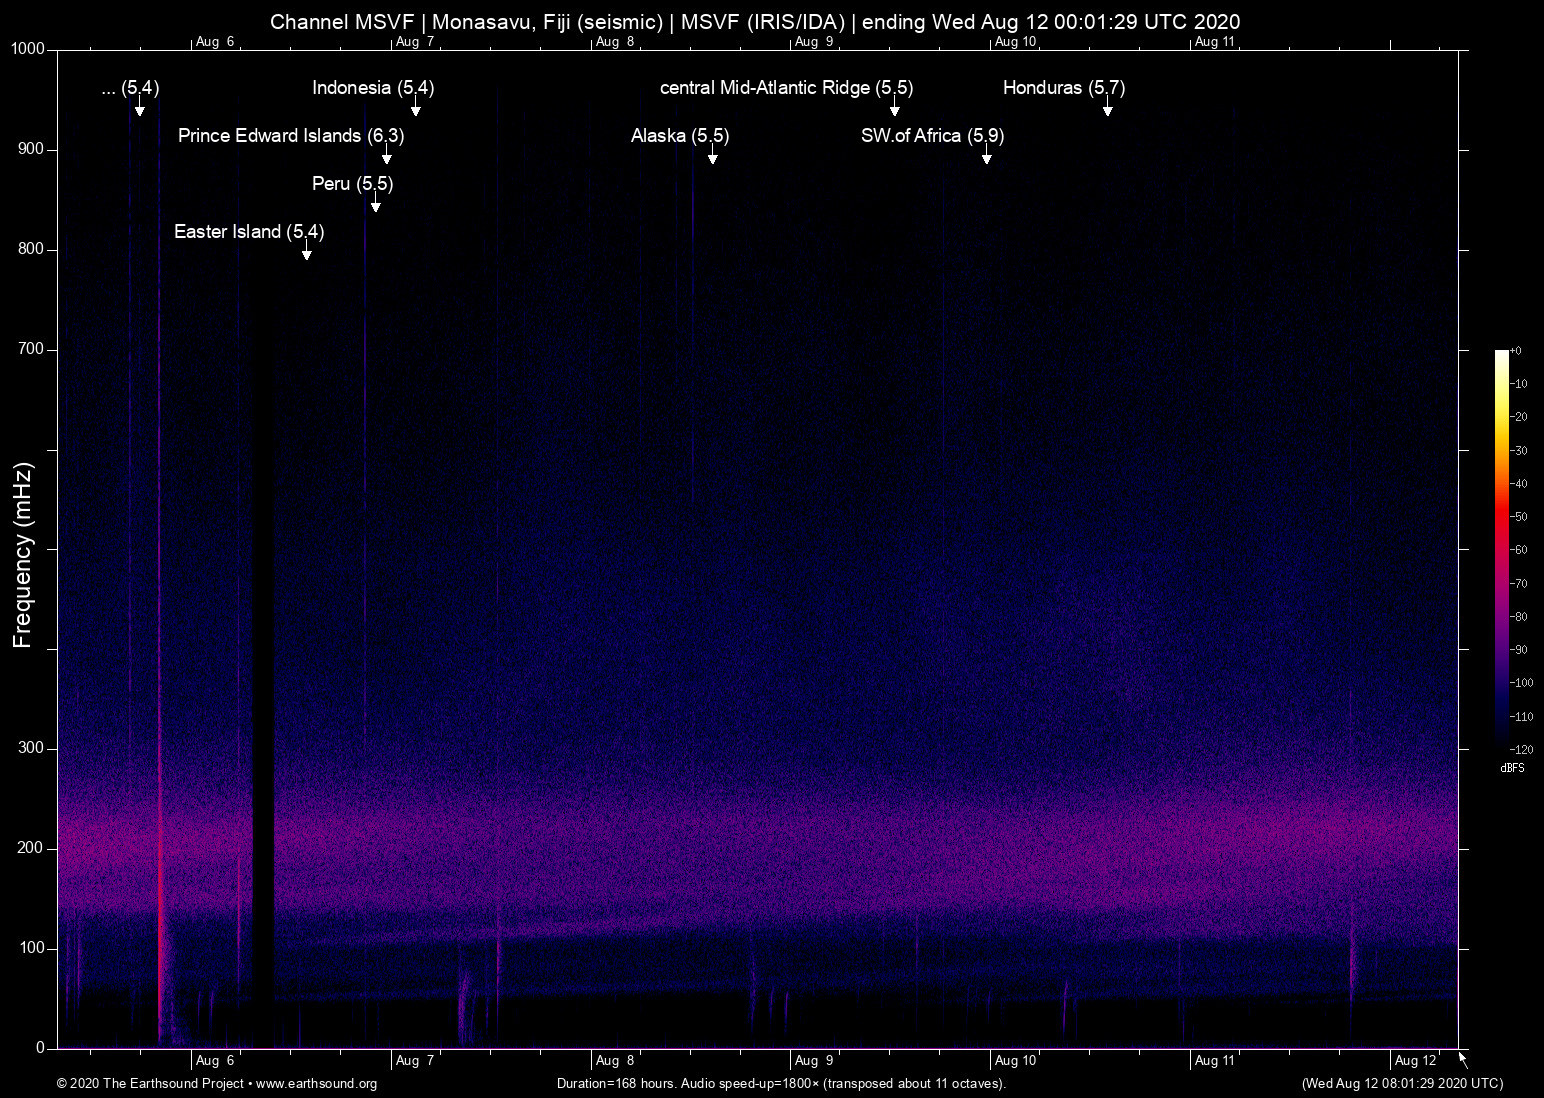This screenshot has width=1544, height=1098.
Task: Click the arrow marker under Peru (5.5)
Action: pos(376,202)
